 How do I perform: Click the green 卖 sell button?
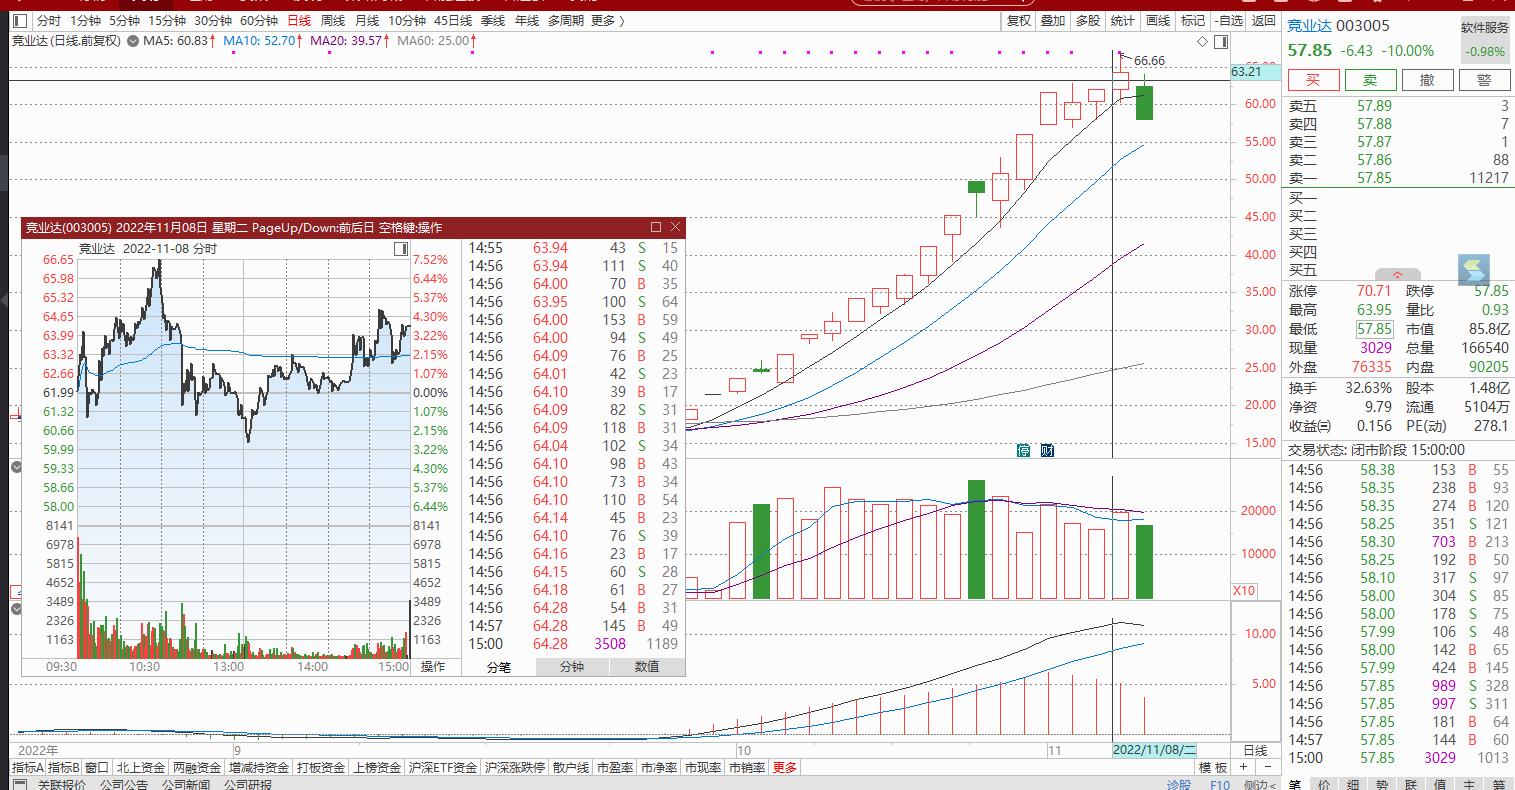[1370, 80]
